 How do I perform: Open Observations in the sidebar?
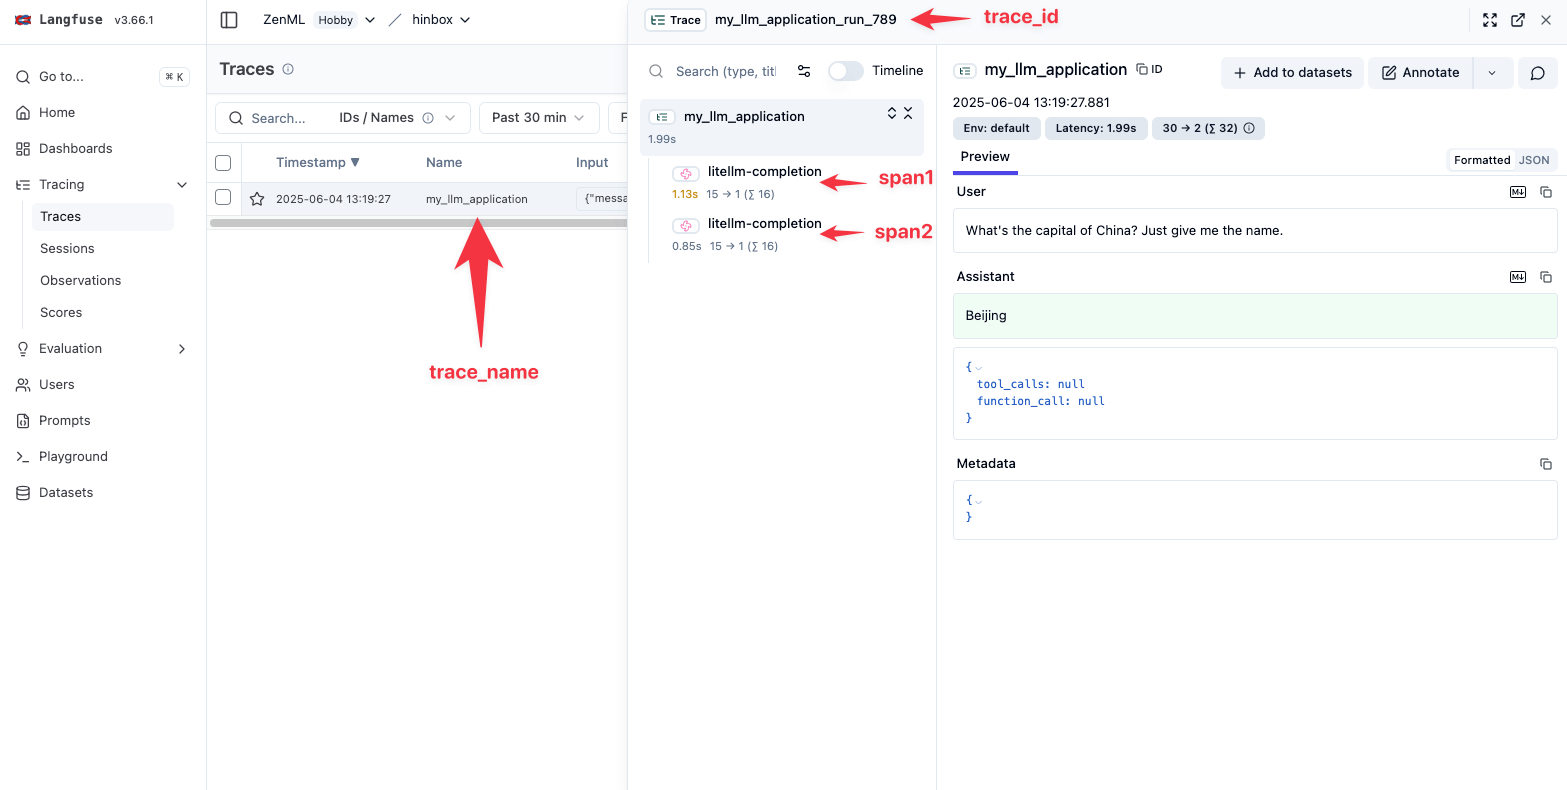[80, 281]
